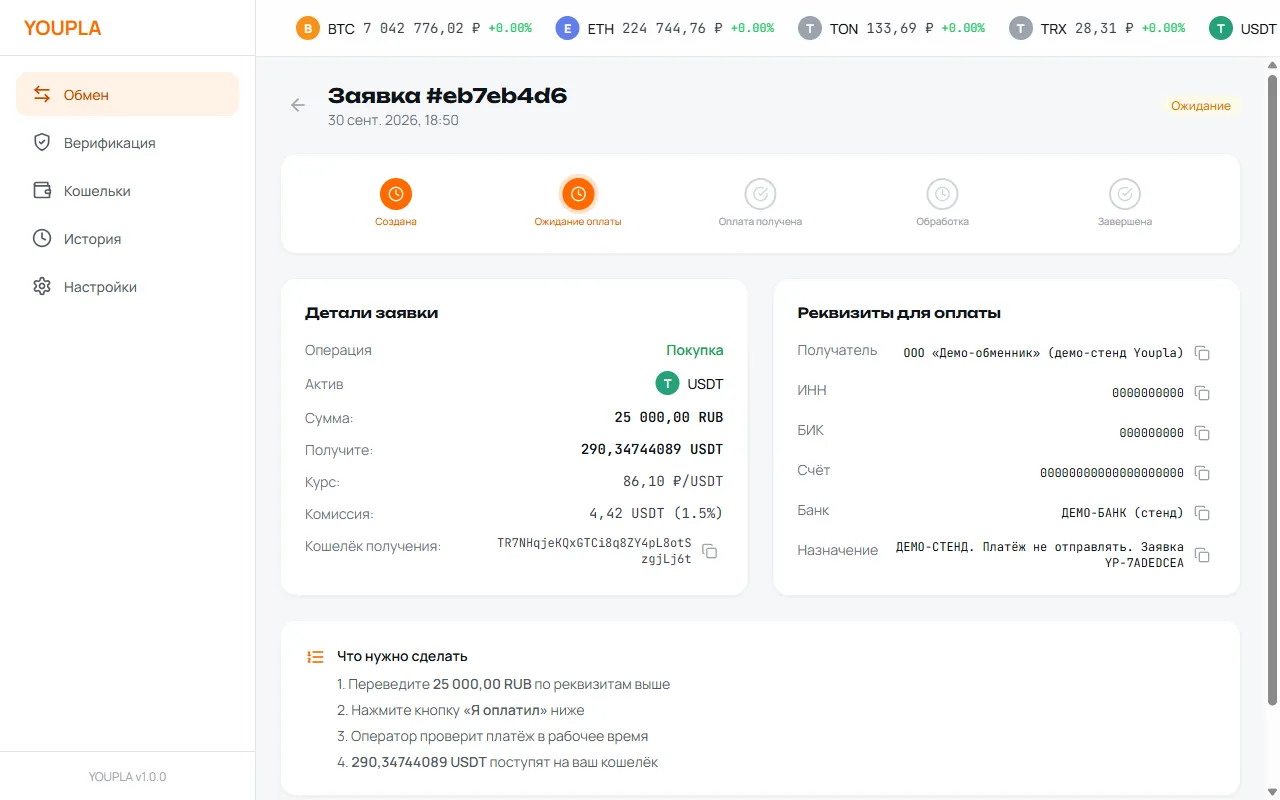Click the ДЕМО-БАНК (стенд) value
The height and width of the screenshot is (800, 1280).
coord(1122,513)
